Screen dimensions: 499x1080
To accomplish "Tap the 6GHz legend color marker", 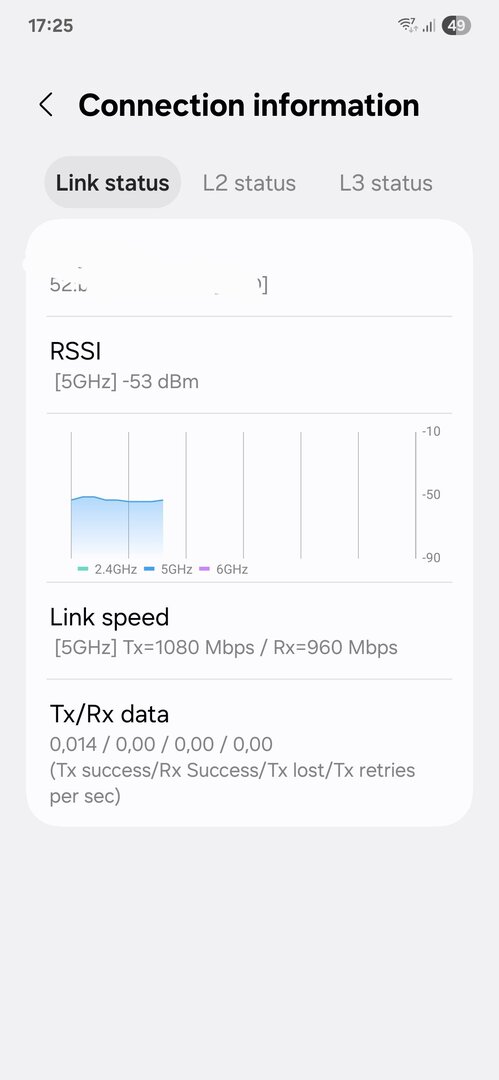I will (204, 569).
